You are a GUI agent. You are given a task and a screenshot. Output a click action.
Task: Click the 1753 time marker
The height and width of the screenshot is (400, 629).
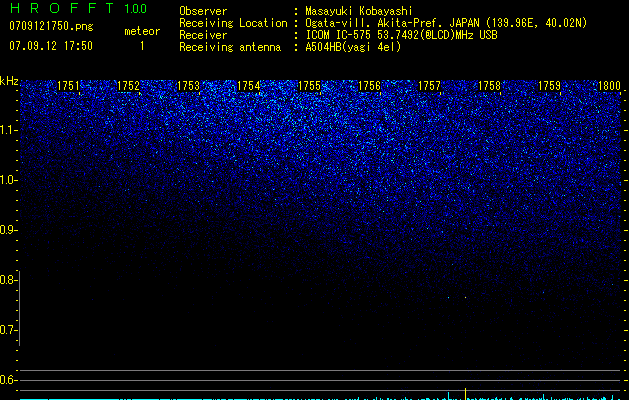189,86
